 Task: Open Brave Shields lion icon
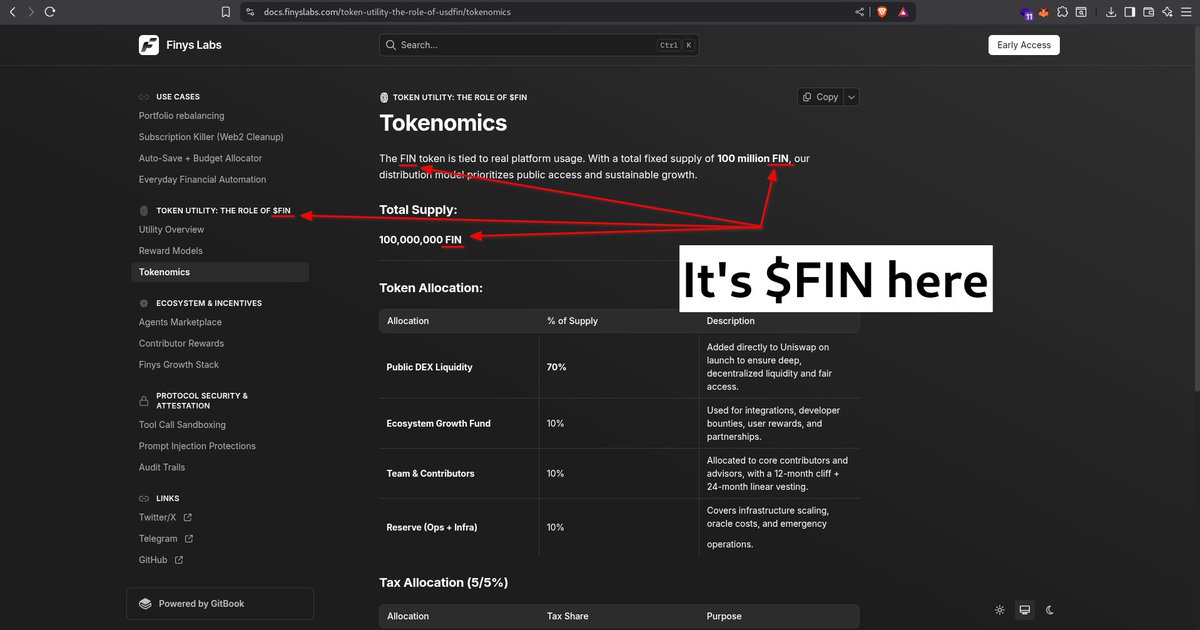tap(882, 12)
